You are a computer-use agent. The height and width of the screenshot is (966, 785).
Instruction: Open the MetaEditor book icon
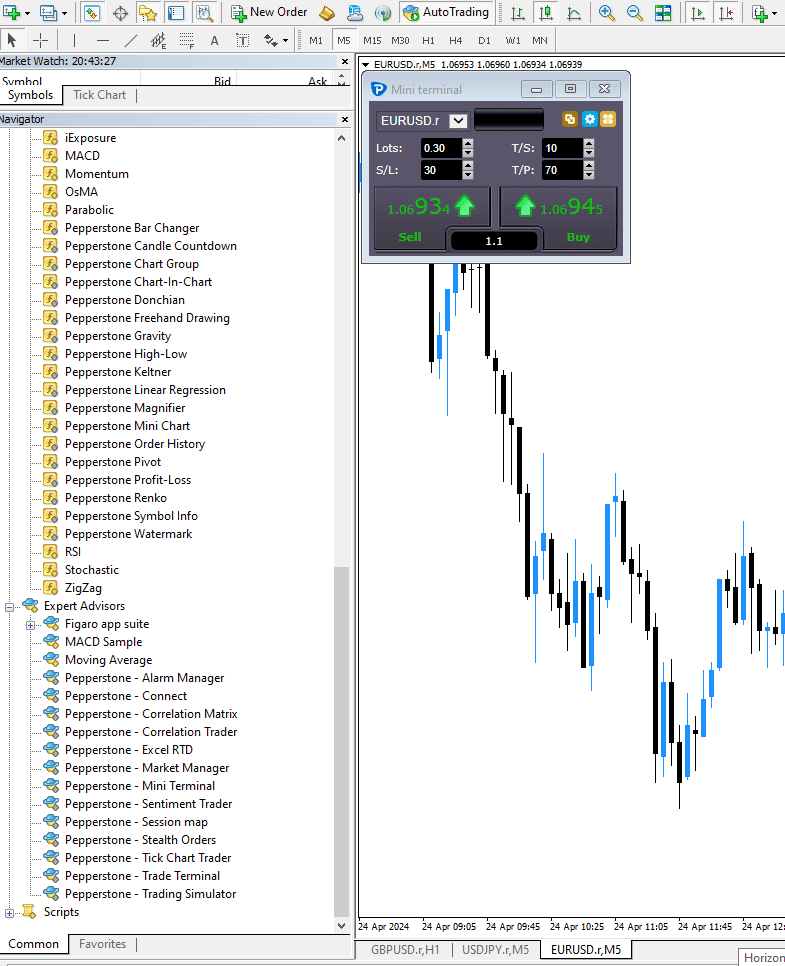coord(327,12)
